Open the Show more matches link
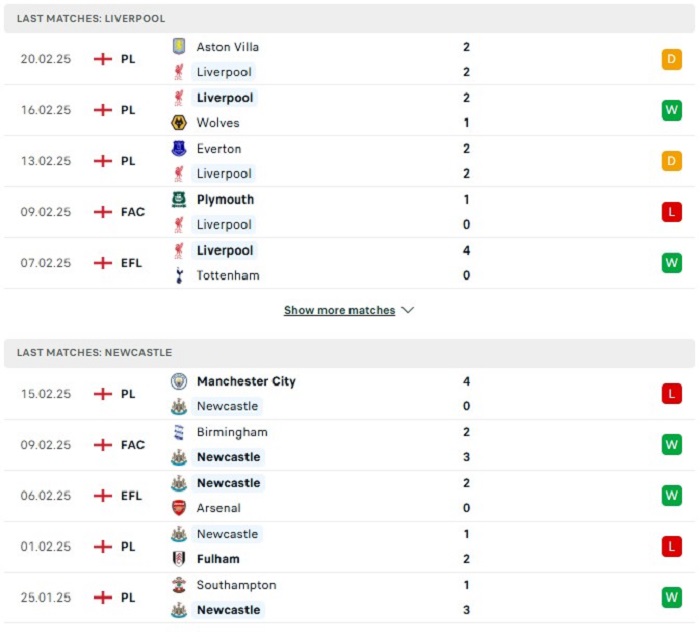This screenshot has height=637, width=700. click(339, 310)
